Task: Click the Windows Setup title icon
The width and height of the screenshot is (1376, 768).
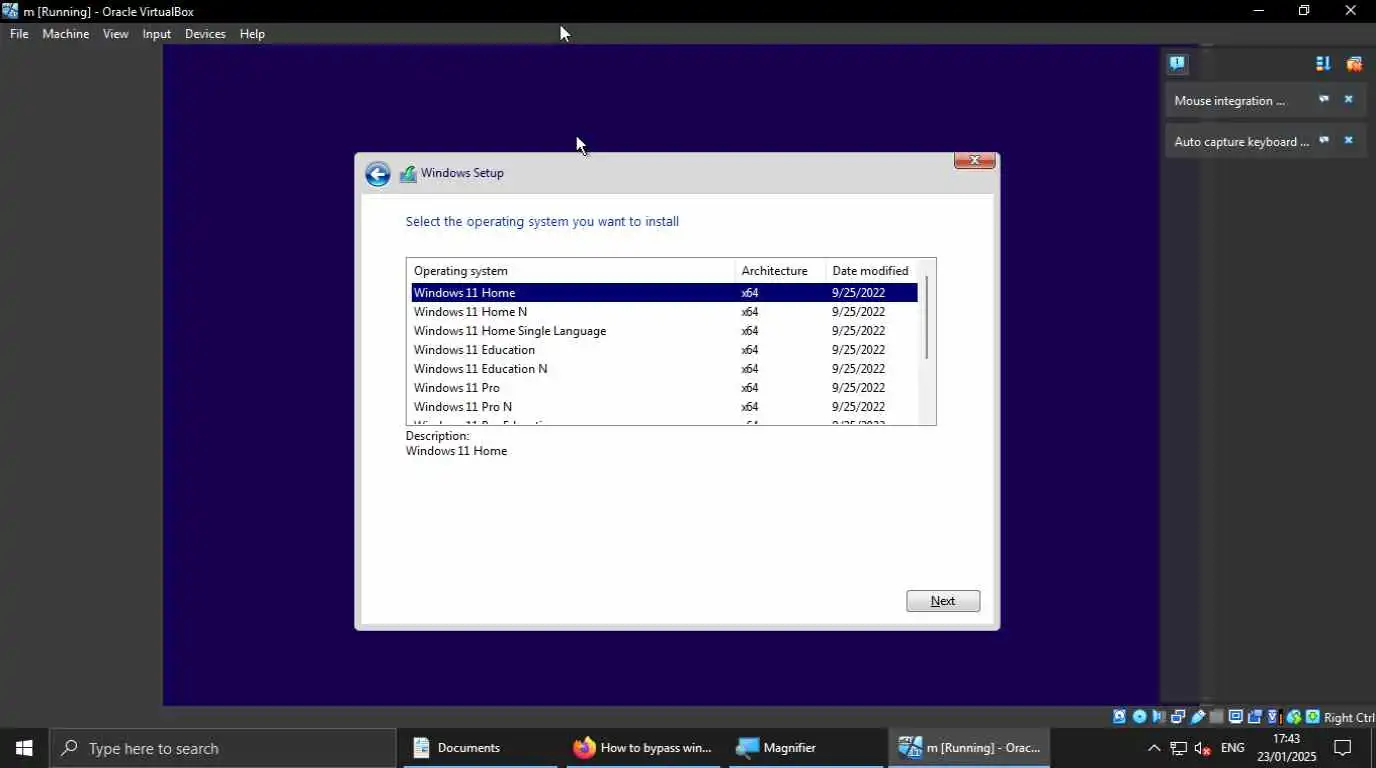Action: 408,173
